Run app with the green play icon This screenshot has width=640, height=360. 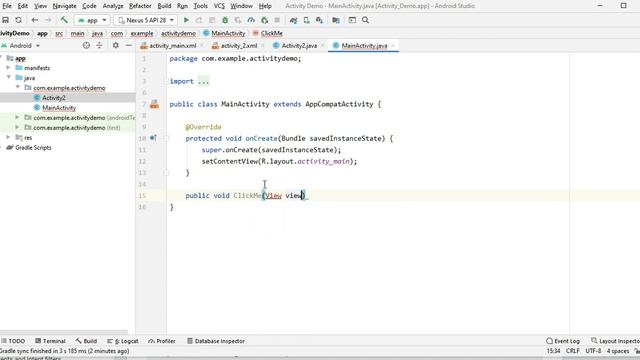[x=186, y=20]
